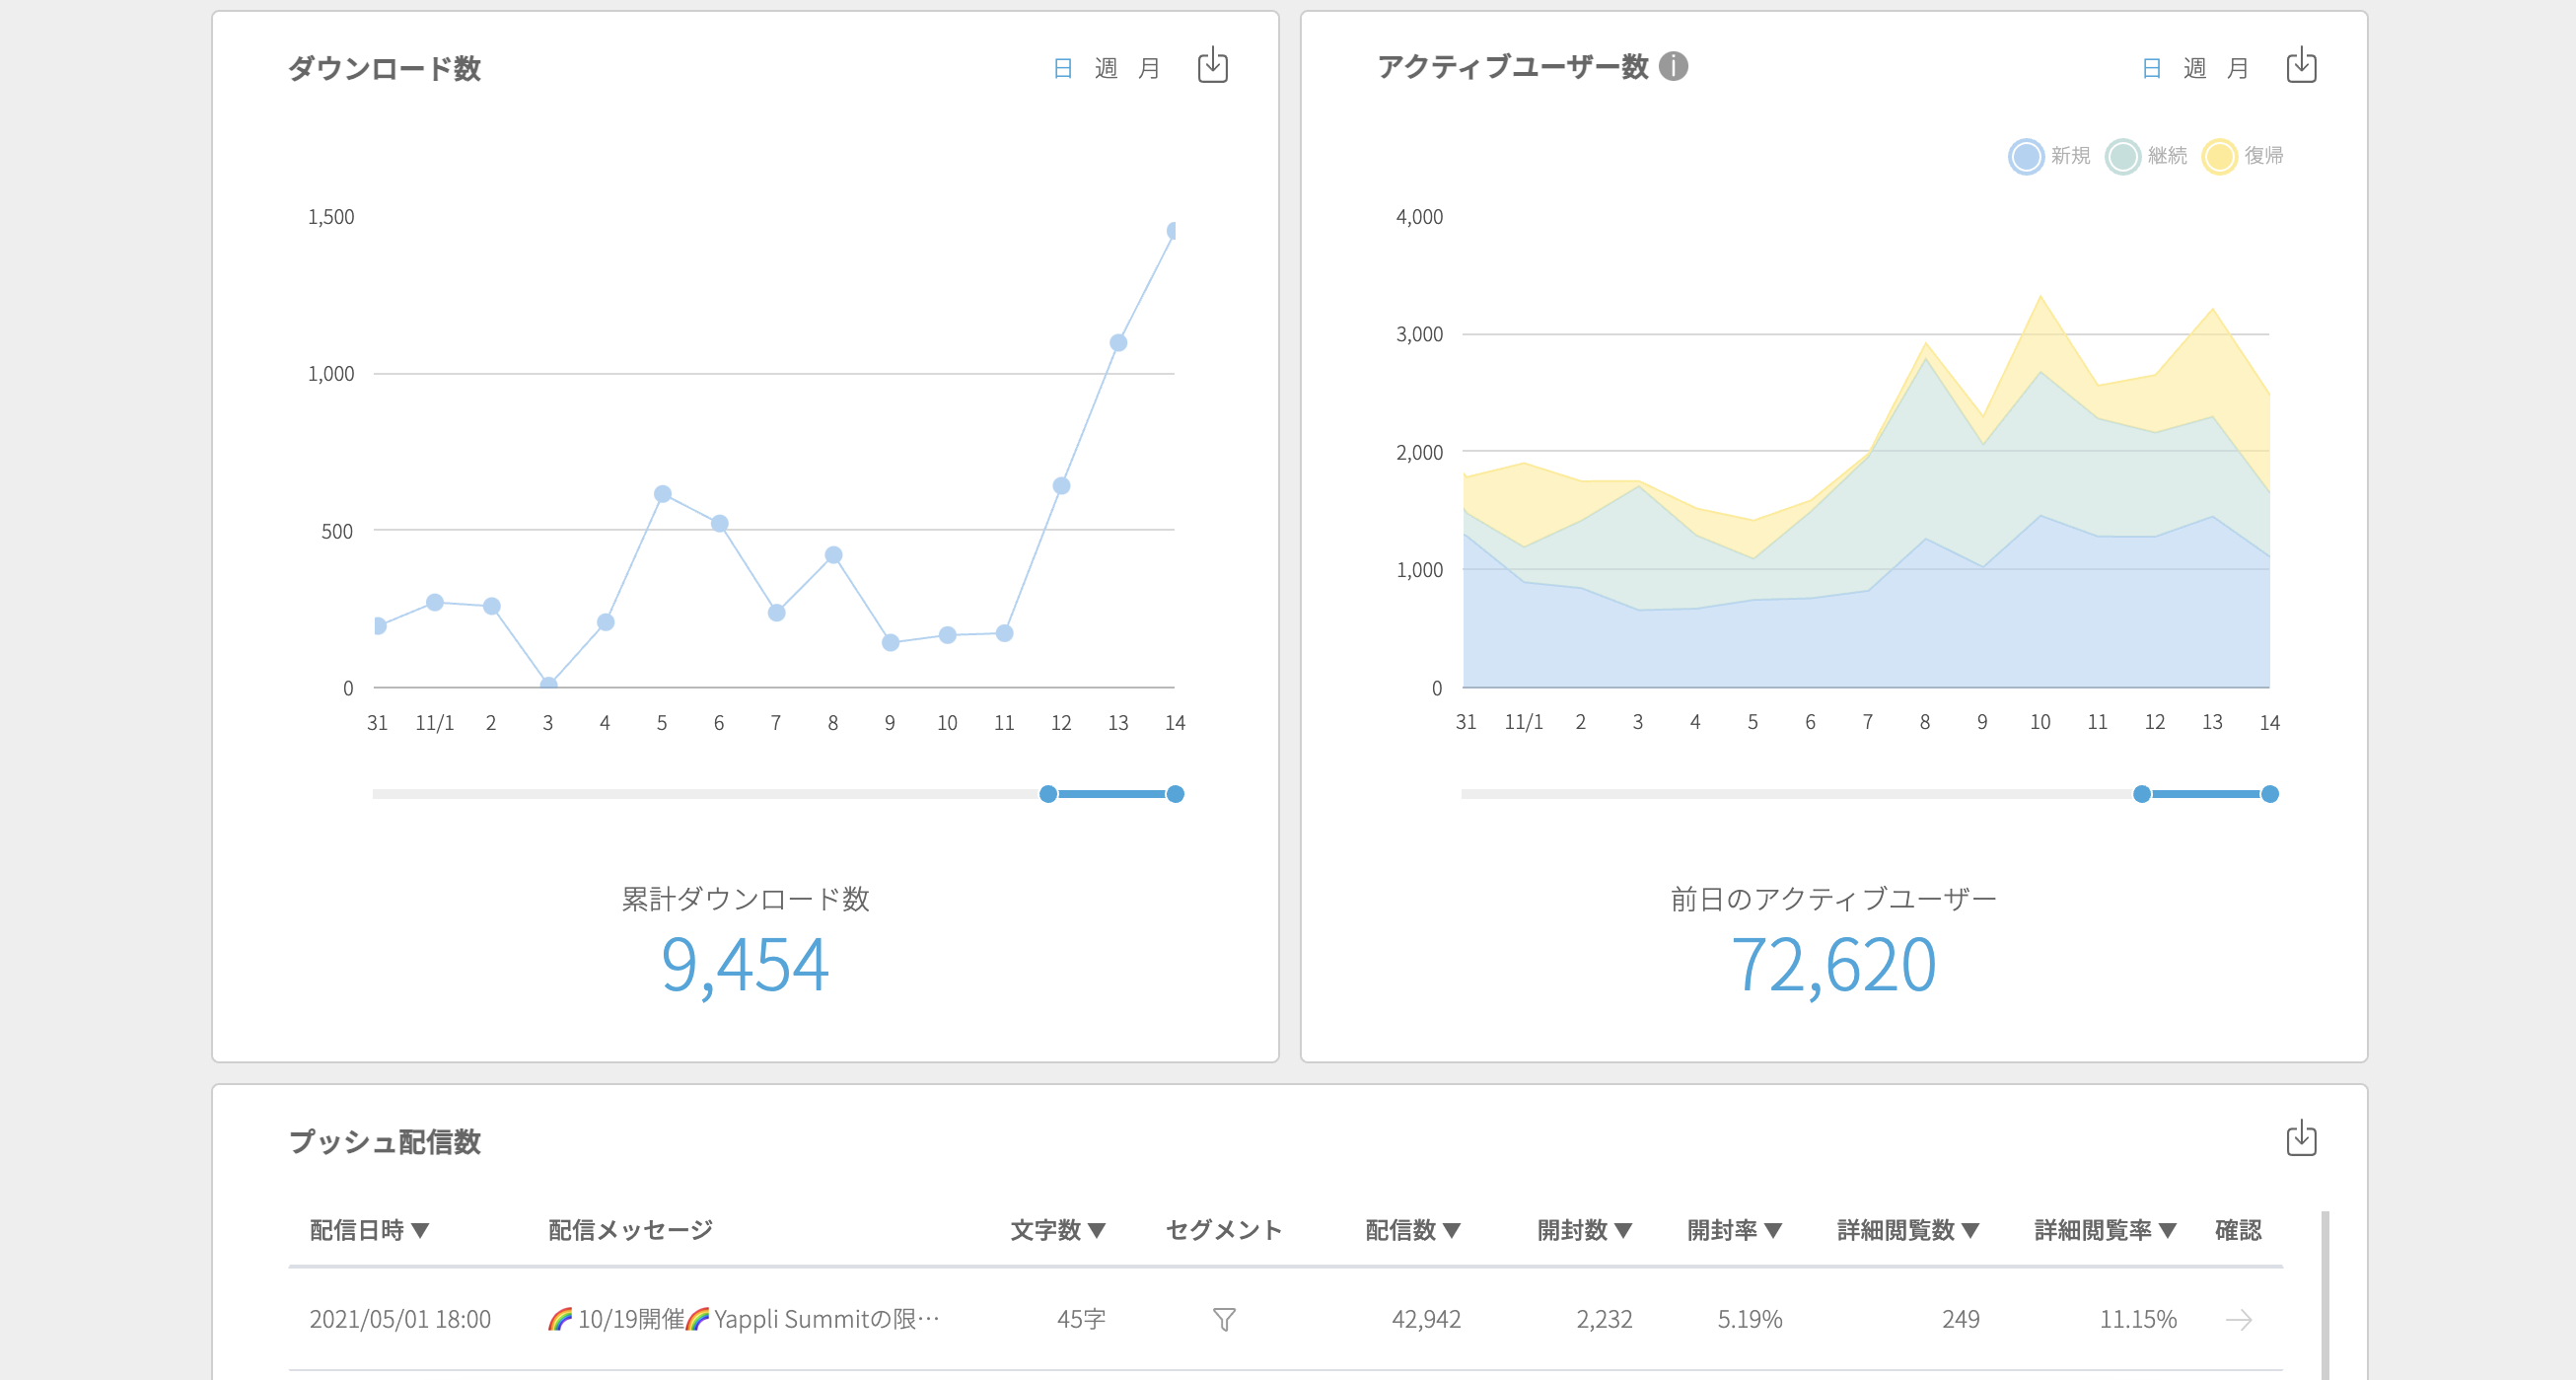2576x1380 pixels.
Task: Click the プッシュ配信数 section title
Action: pyautogui.click(x=385, y=1142)
